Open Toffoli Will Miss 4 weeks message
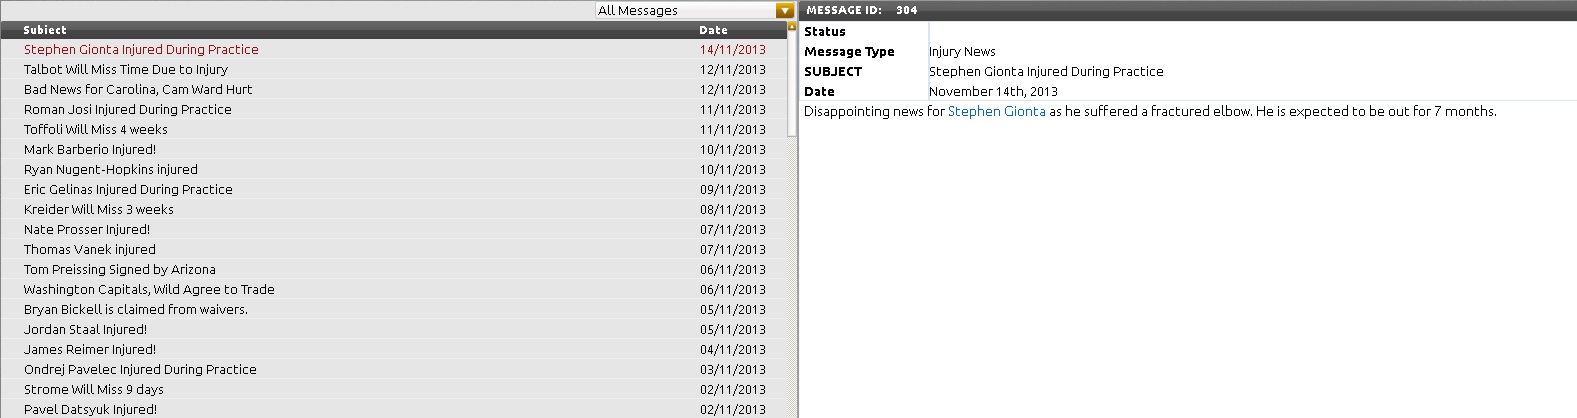 click(x=96, y=129)
